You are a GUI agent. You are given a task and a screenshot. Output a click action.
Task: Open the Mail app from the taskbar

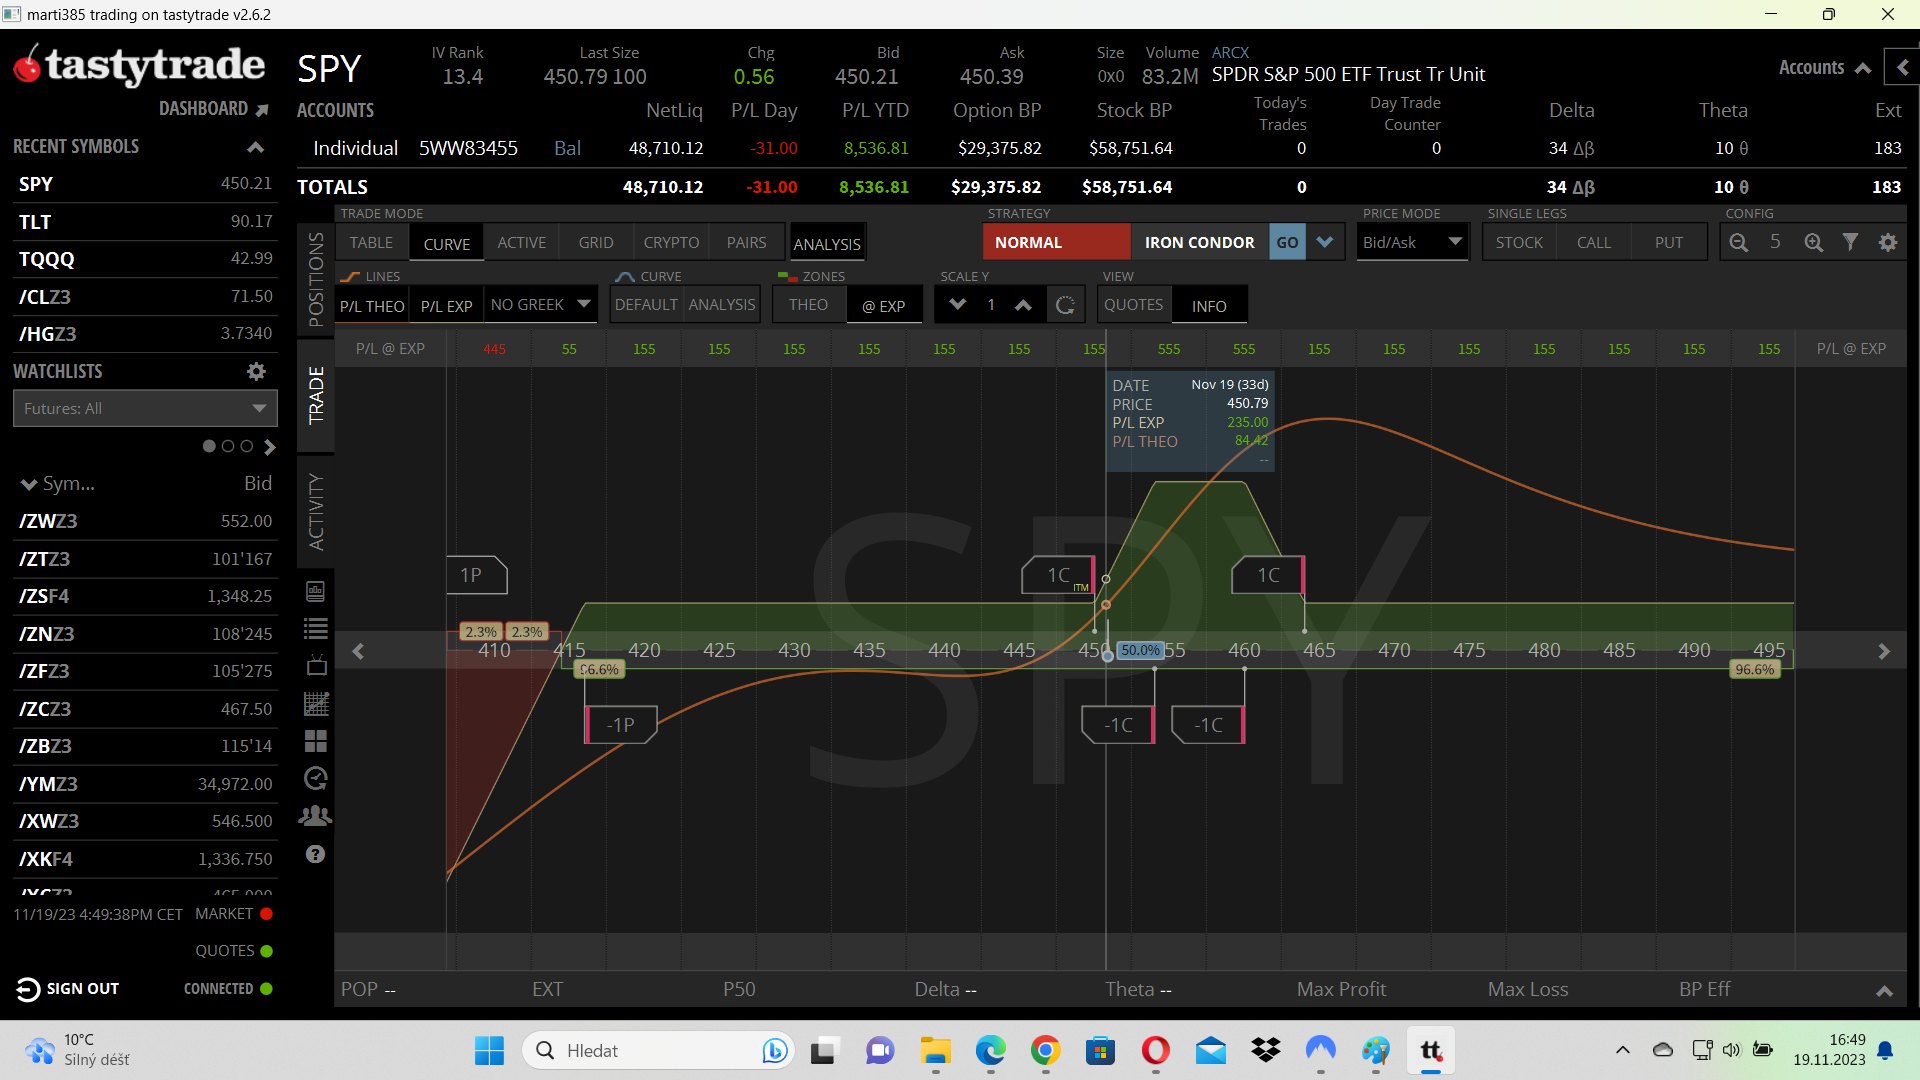click(1210, 1051)
